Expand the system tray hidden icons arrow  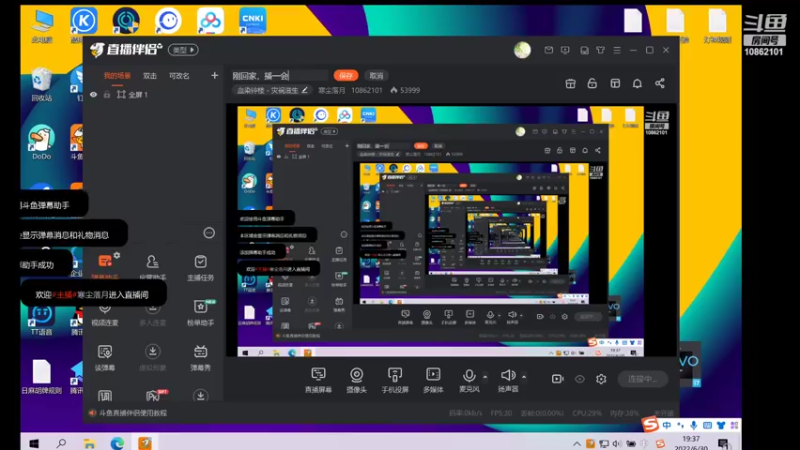(x=577, y=444)
